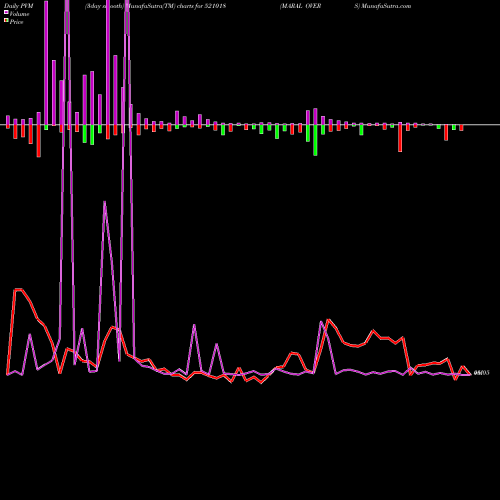The height and width of the screenshot is (500, 500).
Task: Click the MARAL OVER stock name text
Action: pyautogui.click(x=301, y=6)
